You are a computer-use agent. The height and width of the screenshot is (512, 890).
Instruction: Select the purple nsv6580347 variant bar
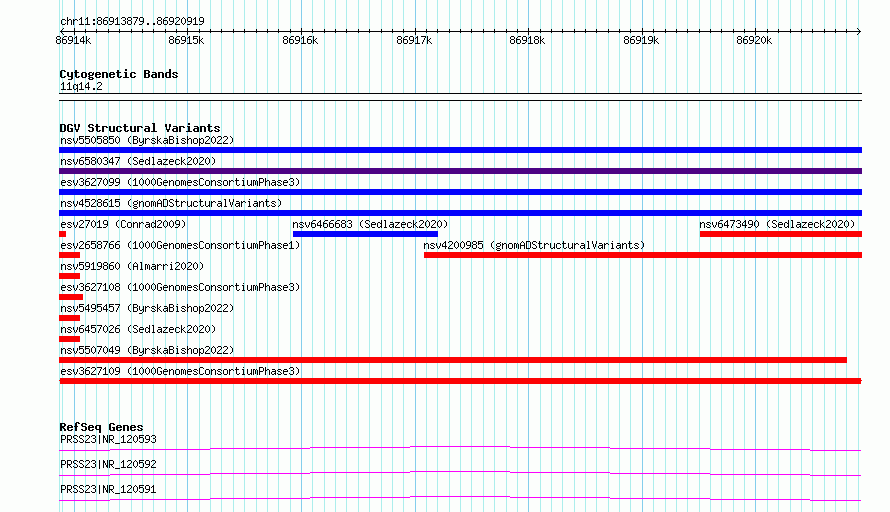click(460, 171)
